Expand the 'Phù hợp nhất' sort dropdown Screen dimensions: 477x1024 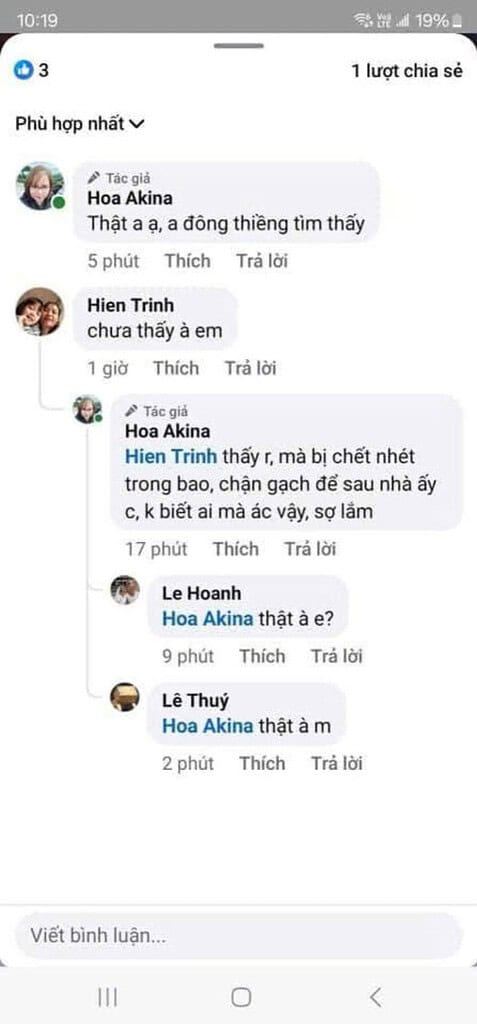pos(80,123)
